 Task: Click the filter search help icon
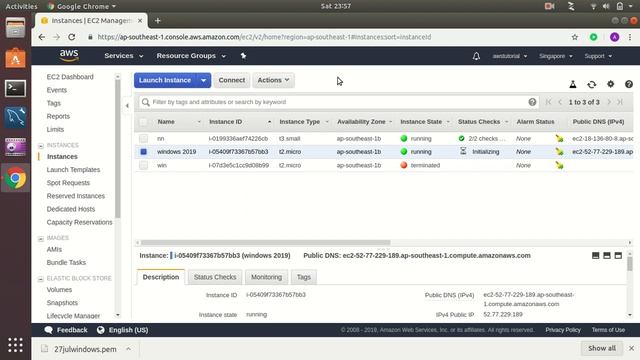532,102
